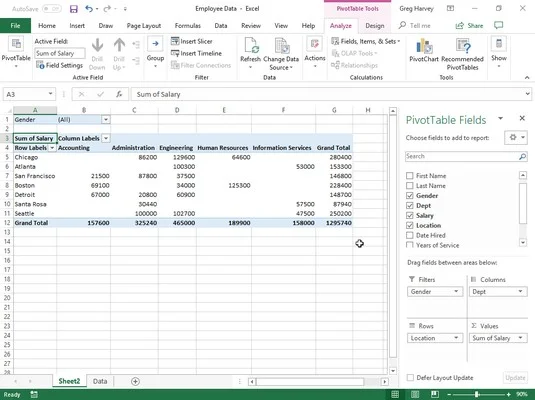Image resolution: width=535 pixels, height=400 pixels.
Task: Adjust the zoom slider in status bar
Action: click(477, 395)
